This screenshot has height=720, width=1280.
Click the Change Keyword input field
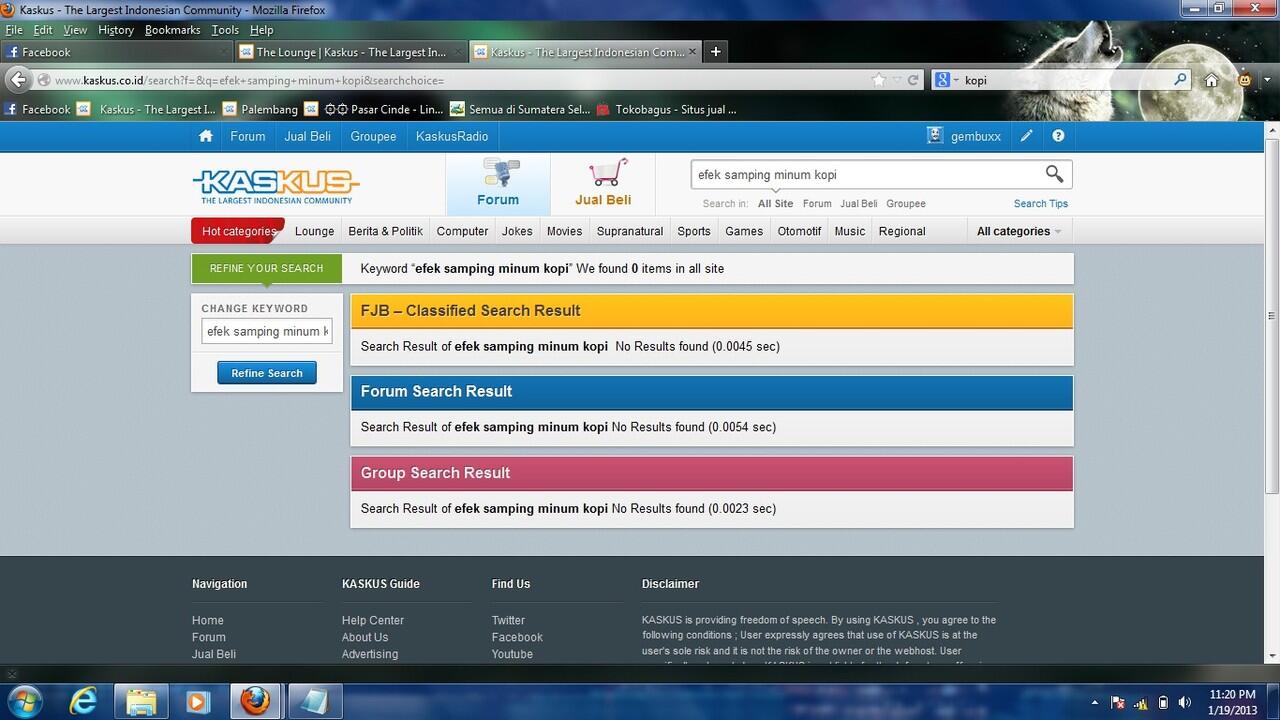pyautogui.click(x=267, y=331)
